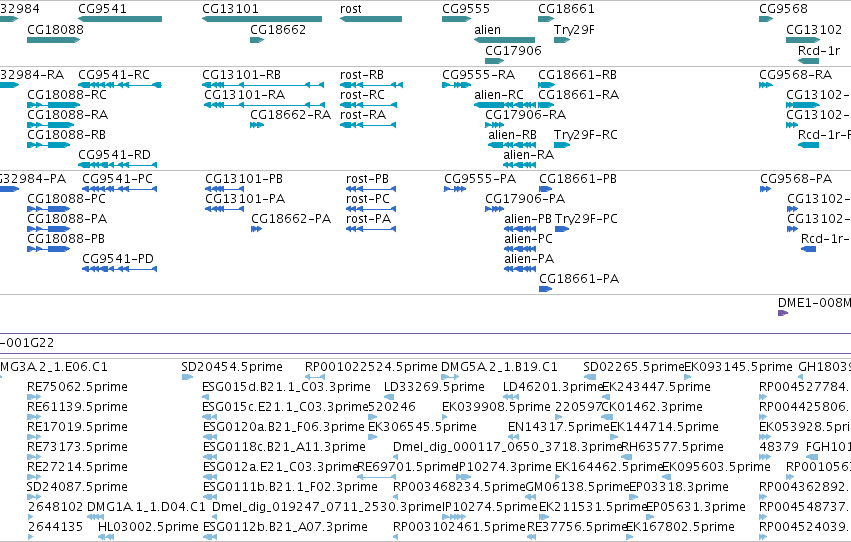
Task: Click the purple DME1-008M feature arrow
Action: (x=783, y=313)
